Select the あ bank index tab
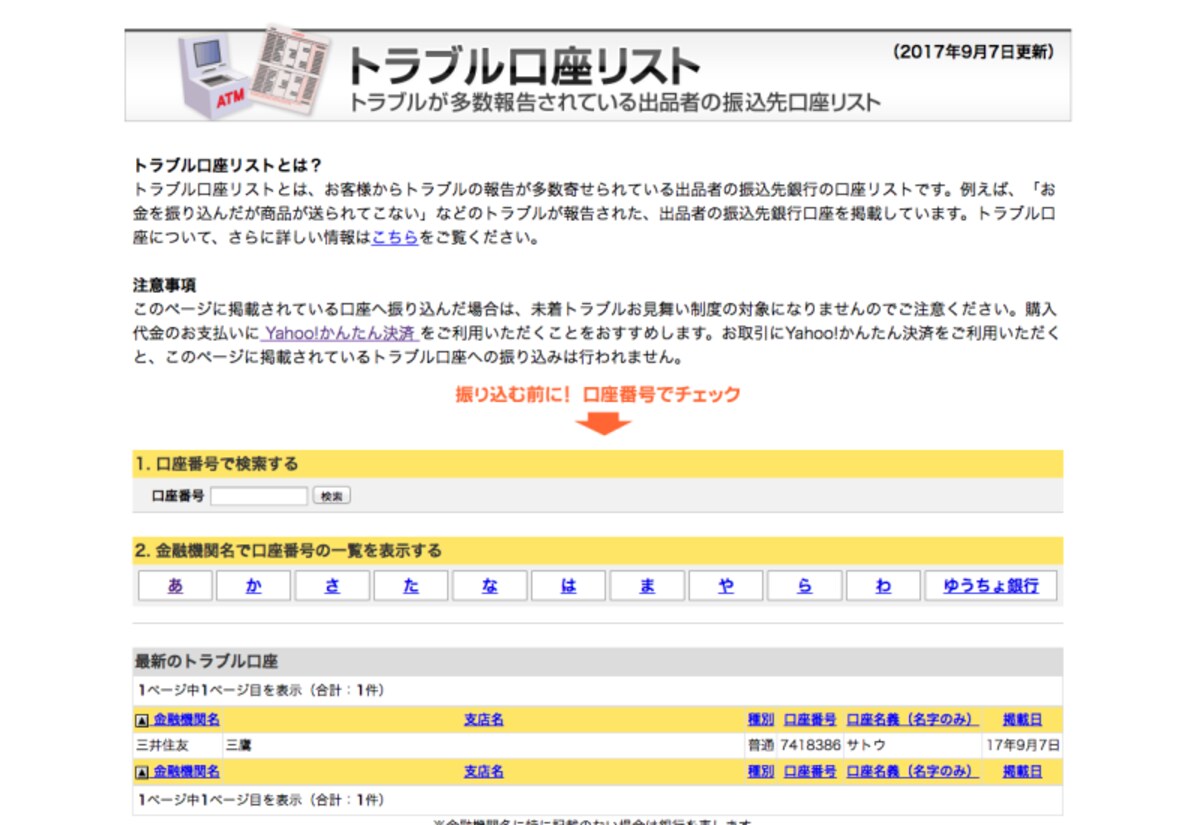 point(175,586)
